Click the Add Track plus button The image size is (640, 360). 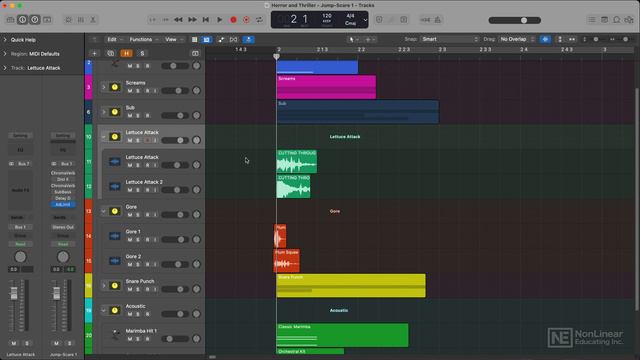(94, 53)
